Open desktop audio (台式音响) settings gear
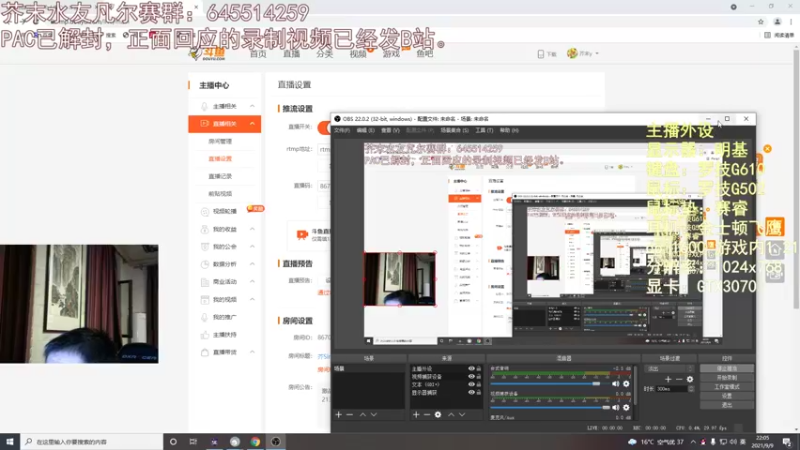This screenshot has height=450, width=800. pyautogui.click(x=626, y=384)
